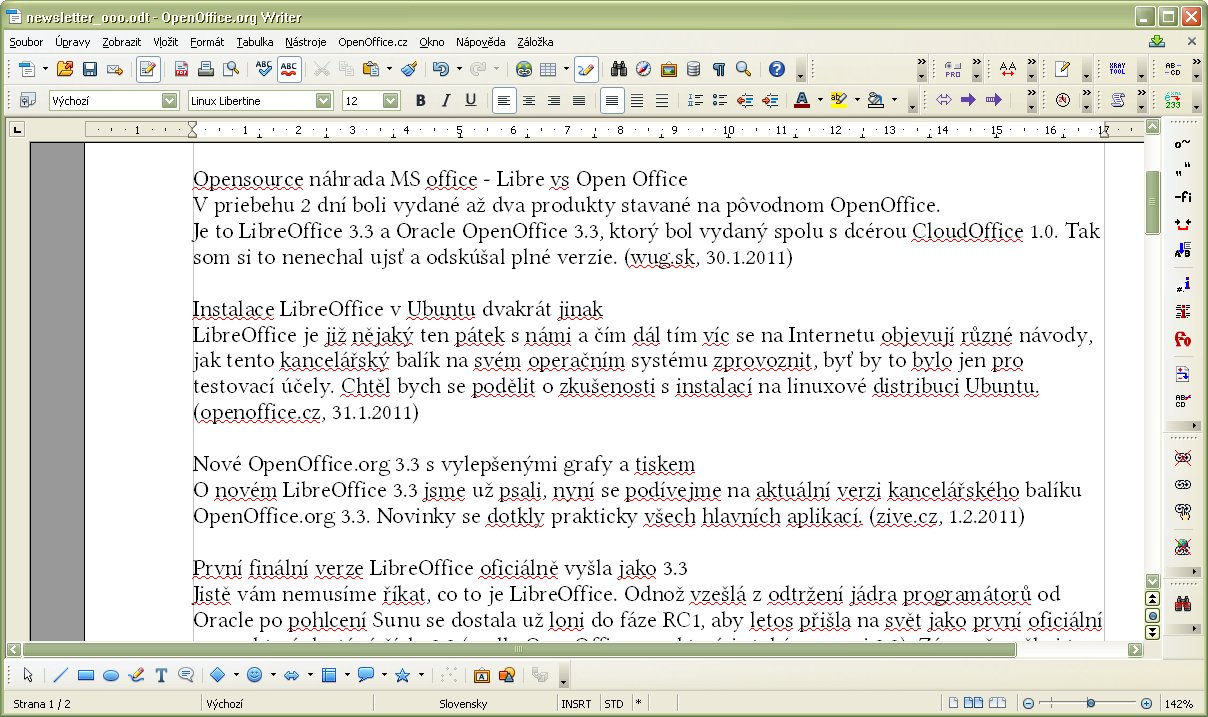The width and height of the screenshot is (1208, 717).
Task: Toggle numbering list on/off
Action: point(695,100)
